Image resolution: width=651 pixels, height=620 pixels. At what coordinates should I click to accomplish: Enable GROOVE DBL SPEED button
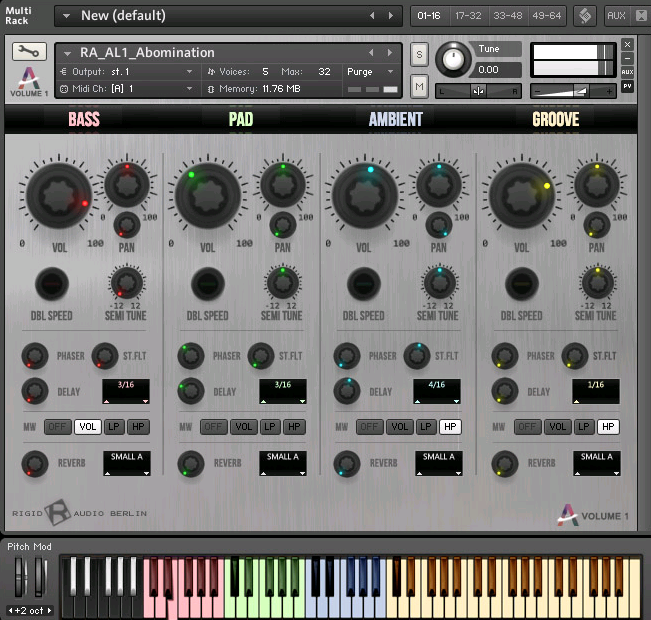(522, 284)
